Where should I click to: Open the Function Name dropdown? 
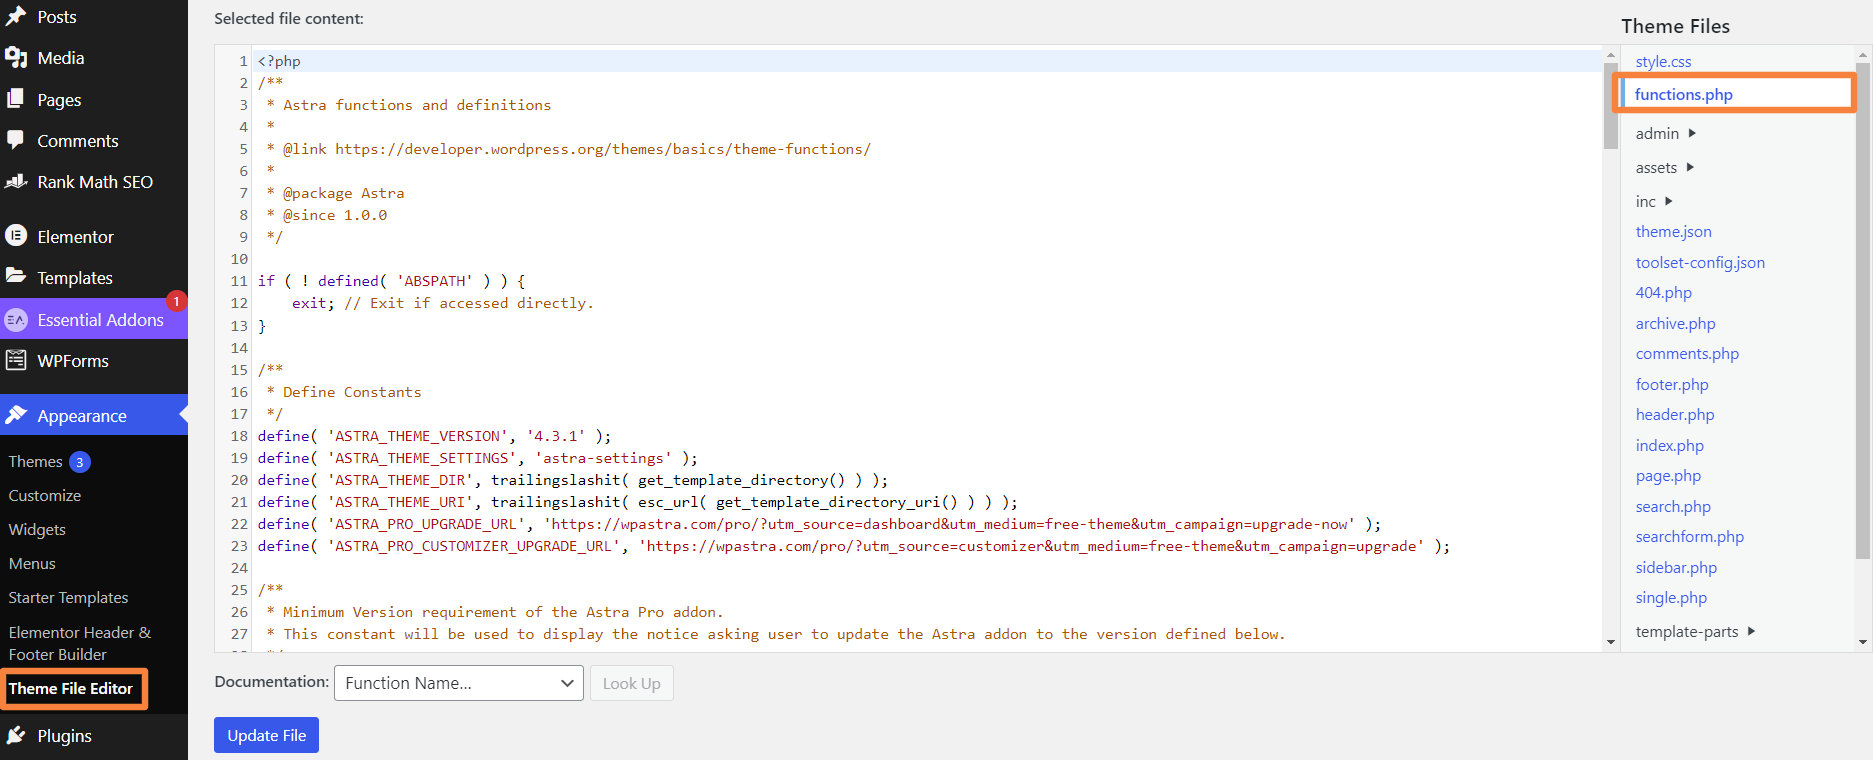pos(459,683)
